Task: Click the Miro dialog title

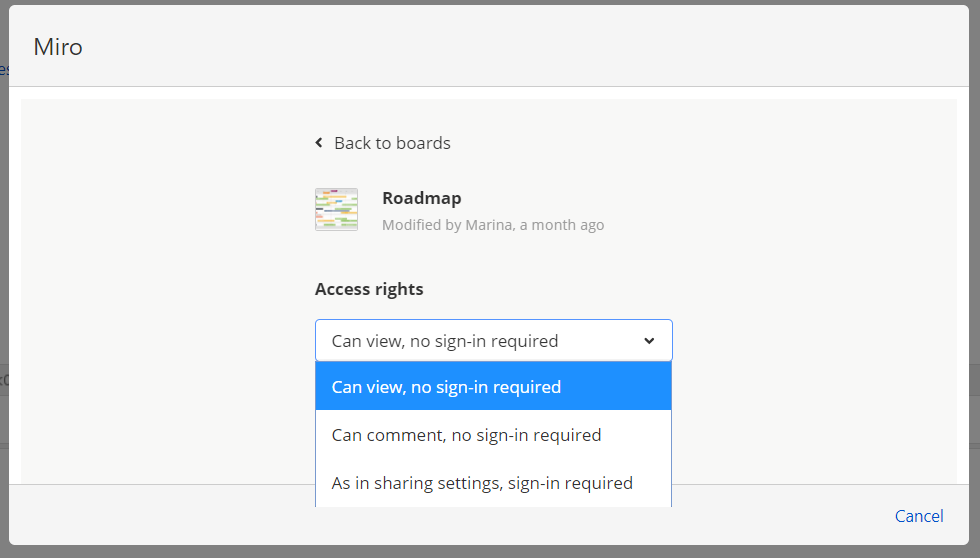Action: [58, 47]
